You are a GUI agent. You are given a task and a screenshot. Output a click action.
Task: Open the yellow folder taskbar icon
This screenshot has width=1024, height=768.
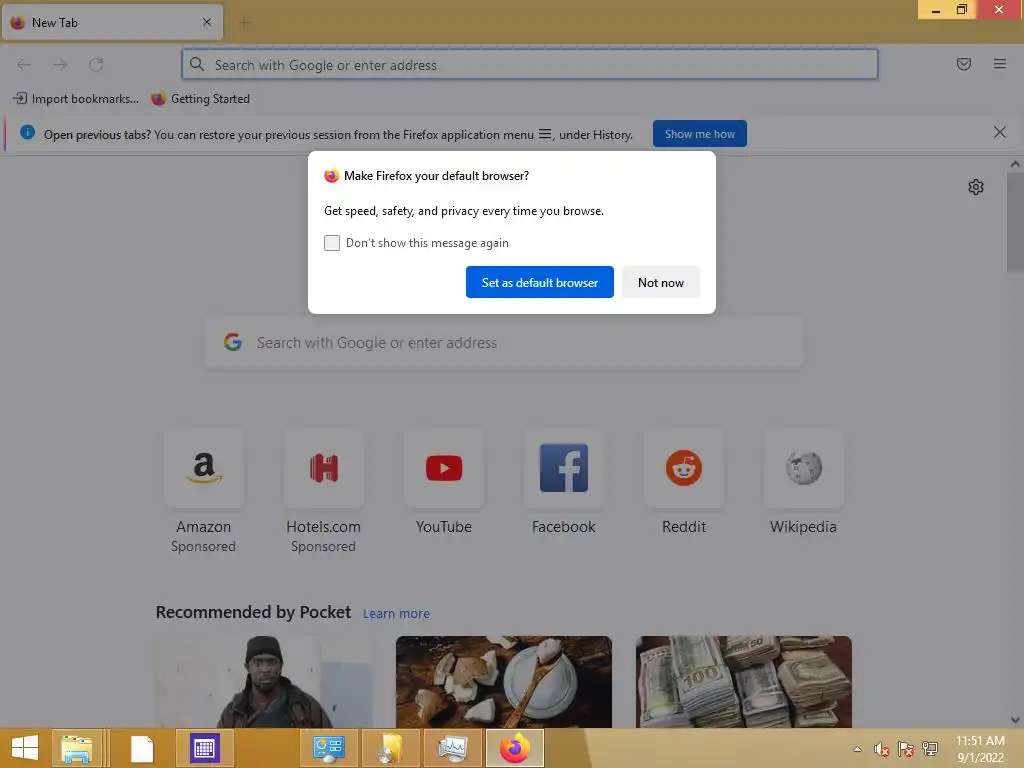click(x=391, y=748)
